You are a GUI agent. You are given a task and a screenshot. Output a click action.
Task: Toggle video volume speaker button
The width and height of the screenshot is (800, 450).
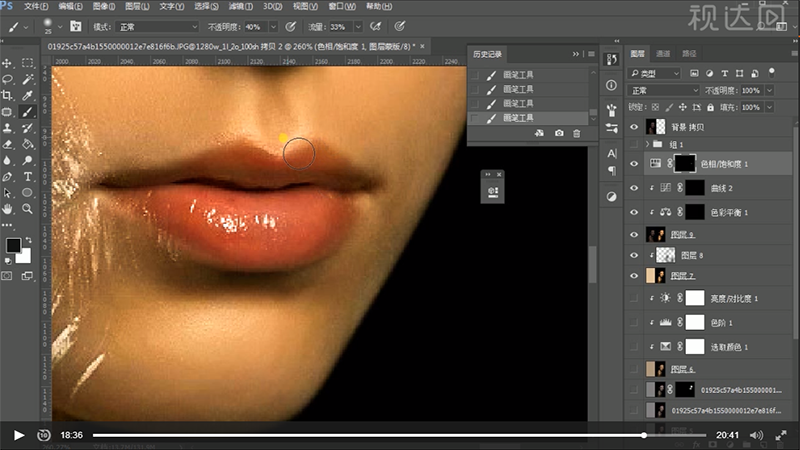tap(756, 435)
